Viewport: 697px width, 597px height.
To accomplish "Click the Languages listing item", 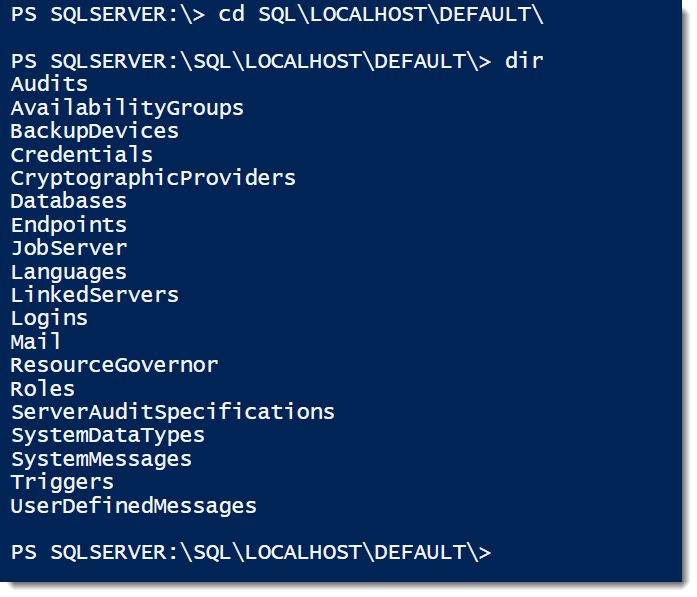I will pyautogui.click(x=69, y=272).
